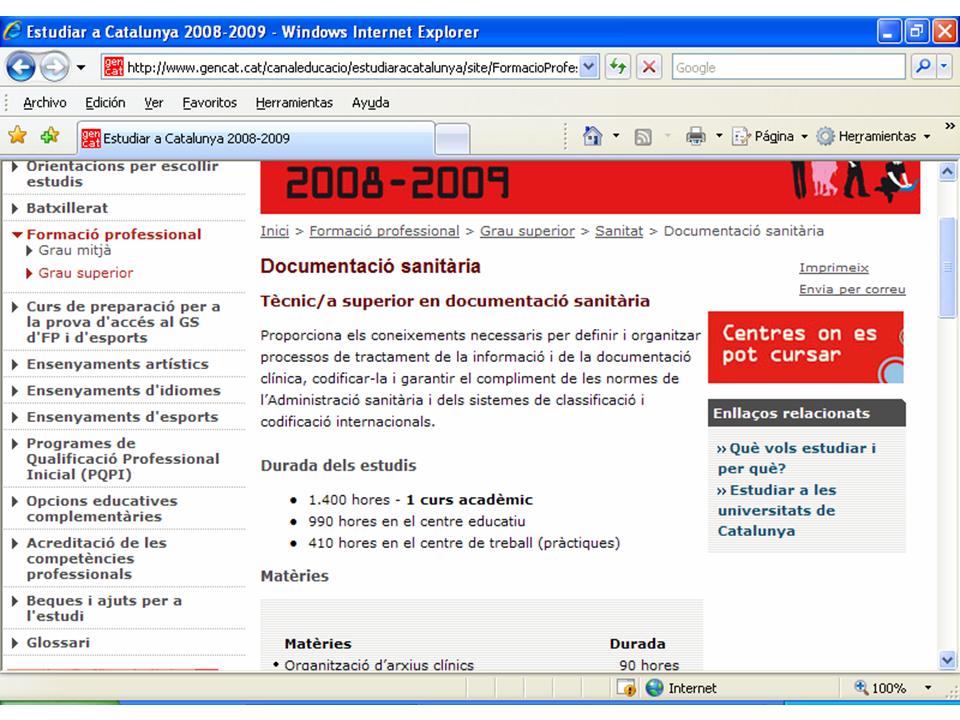
Task: Click the Centres on es pot cursar banner
Action: point(806,347)
